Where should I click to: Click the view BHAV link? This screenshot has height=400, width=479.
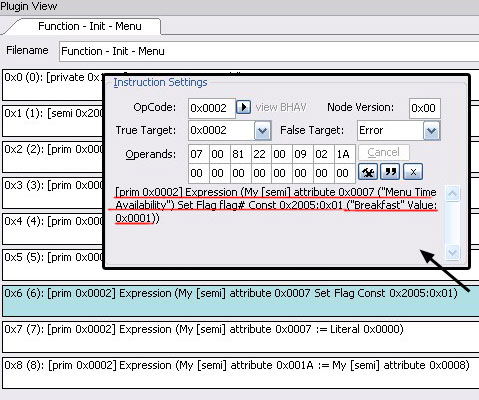[281, 107]
